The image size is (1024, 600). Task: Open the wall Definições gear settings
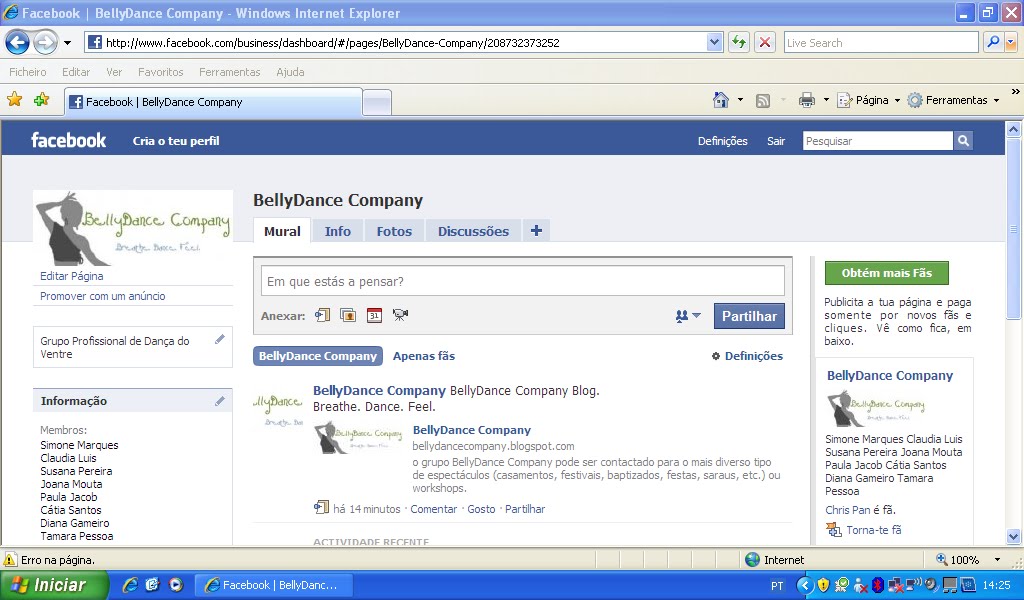pyautogui.click(x=747, y=356)
